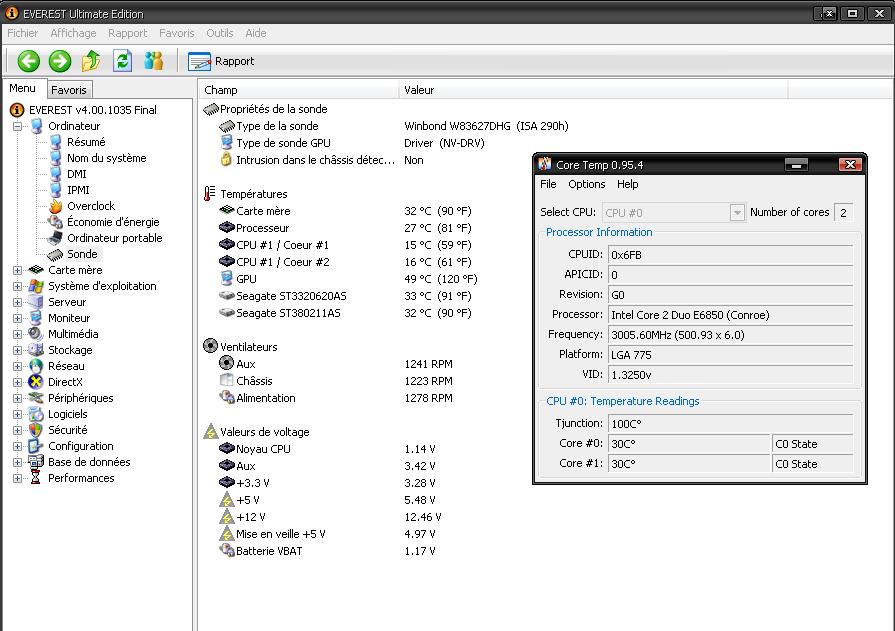
Task: Open the Outils menu
Action: 219,33
